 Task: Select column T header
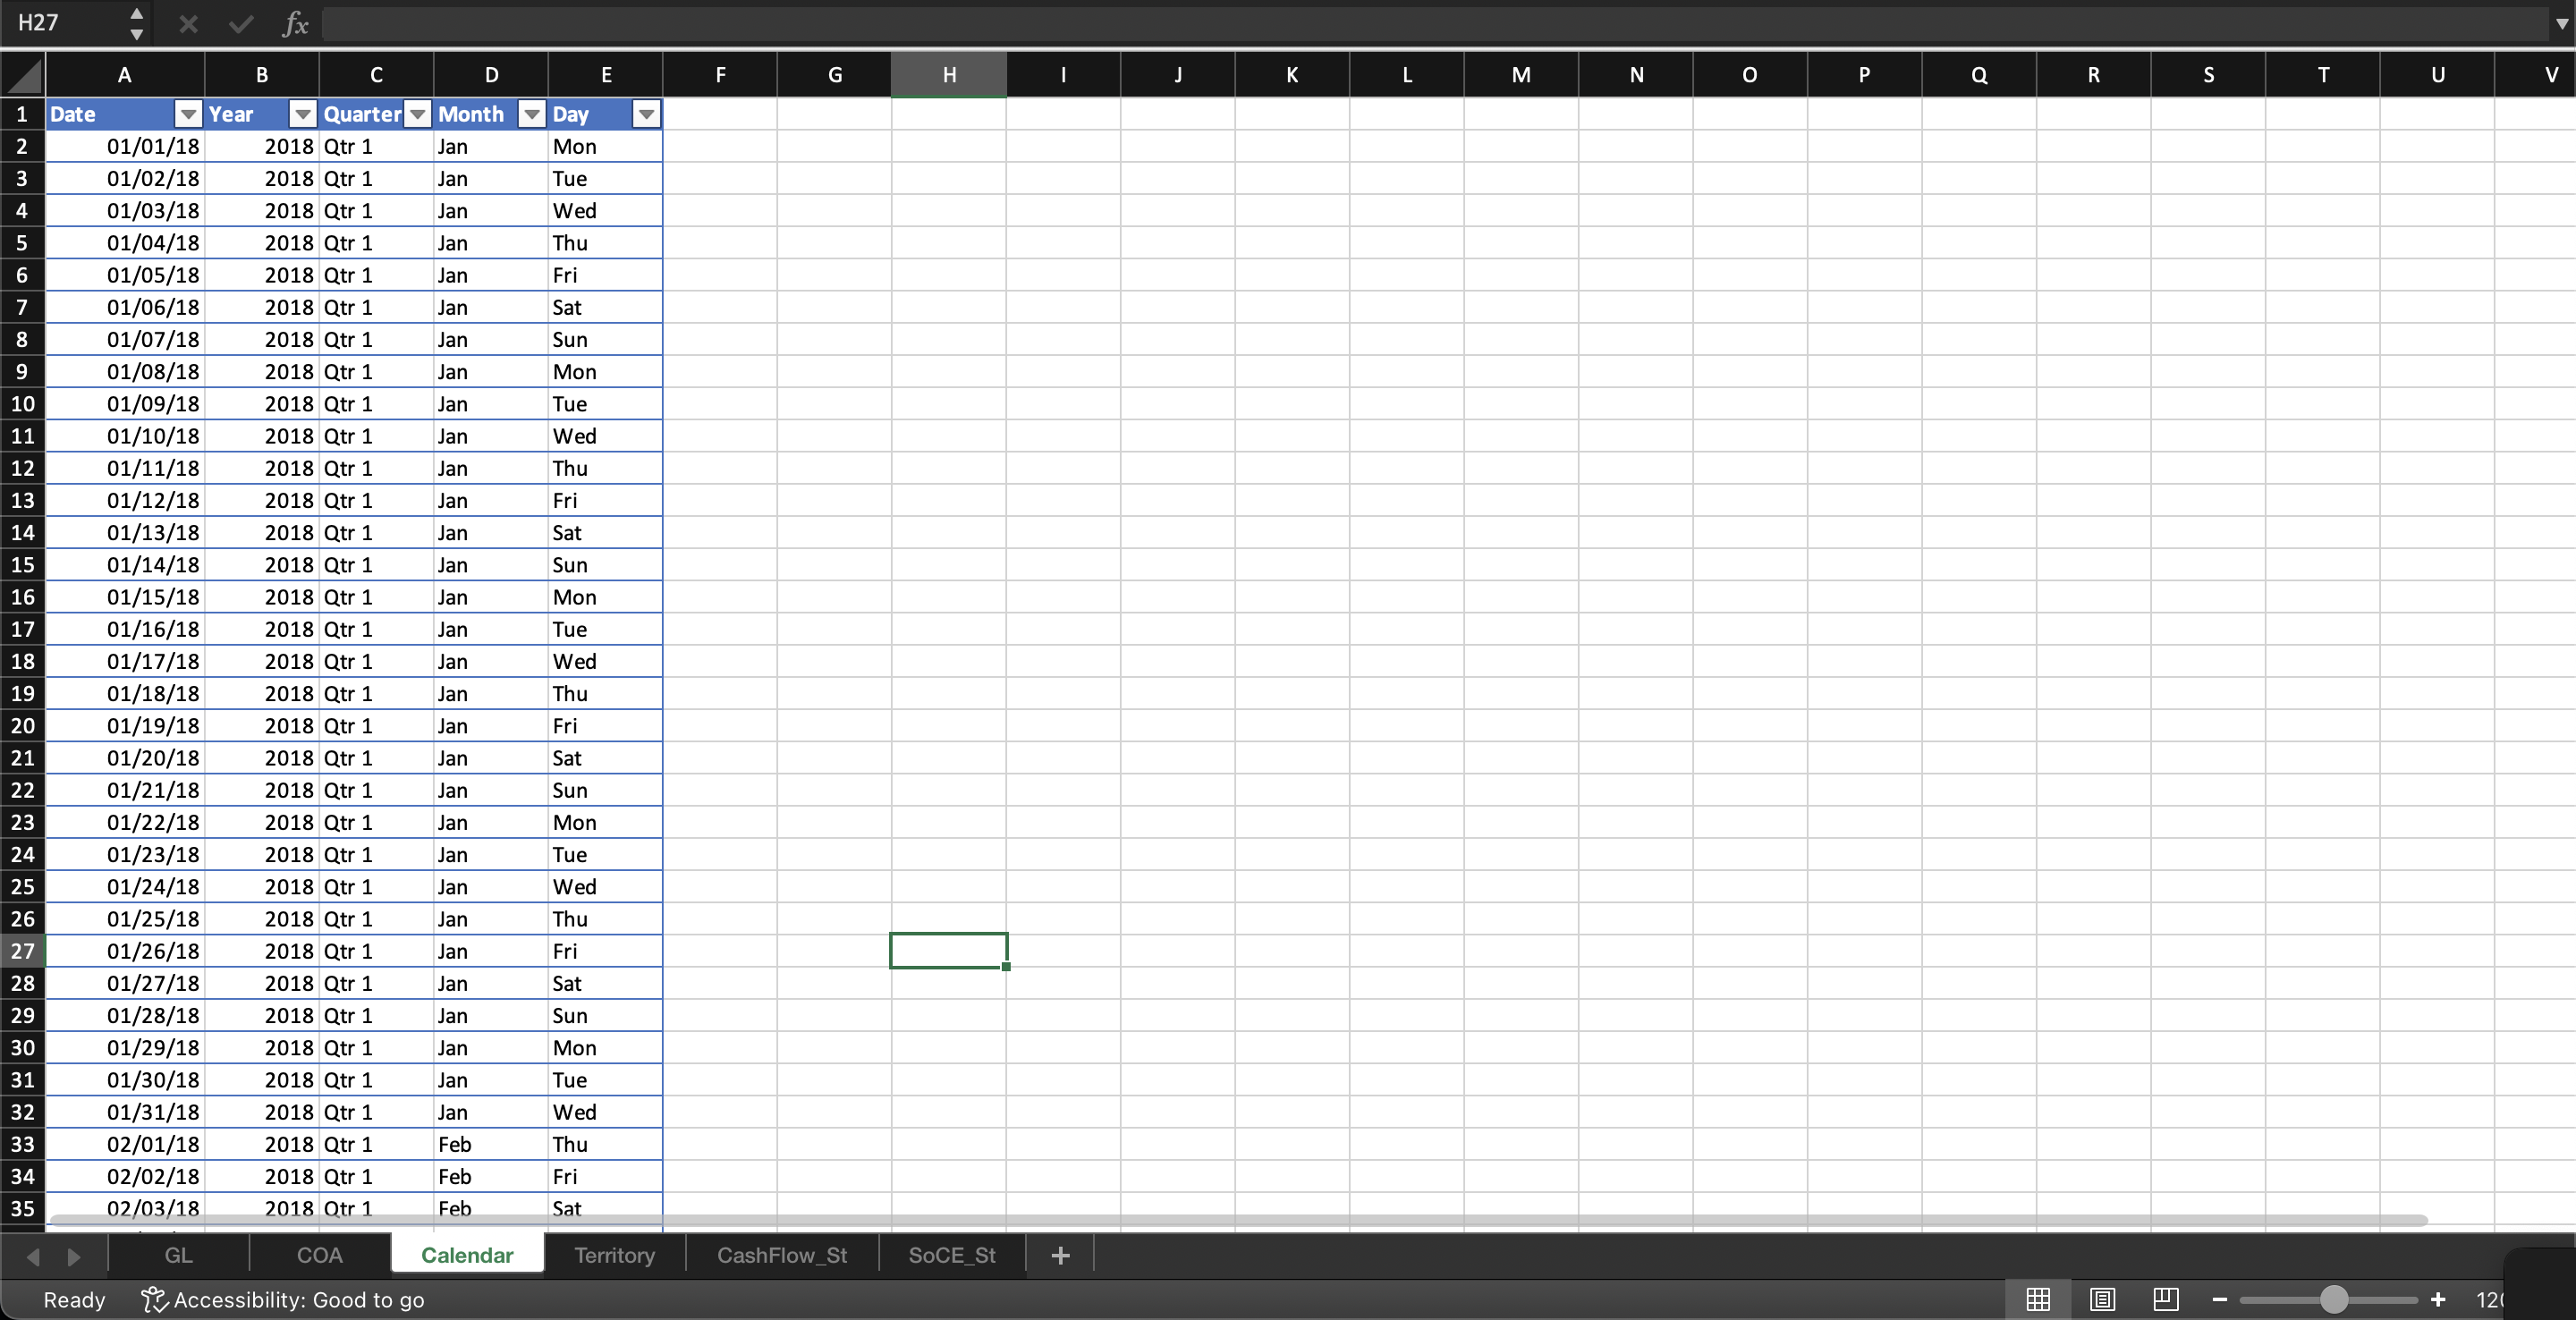point(2323,74)
